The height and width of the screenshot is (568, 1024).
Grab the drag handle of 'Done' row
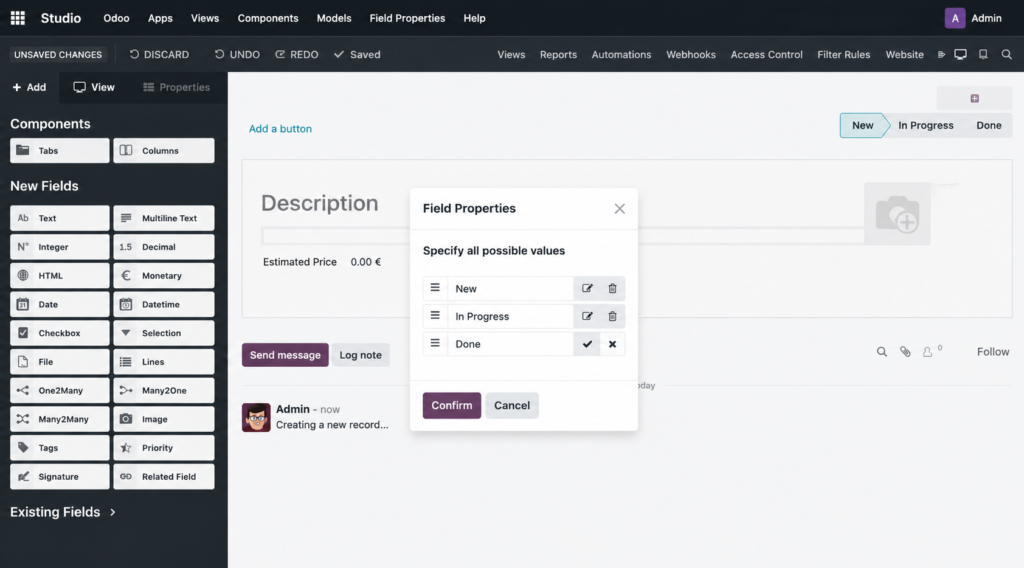(x=435, y=343)
